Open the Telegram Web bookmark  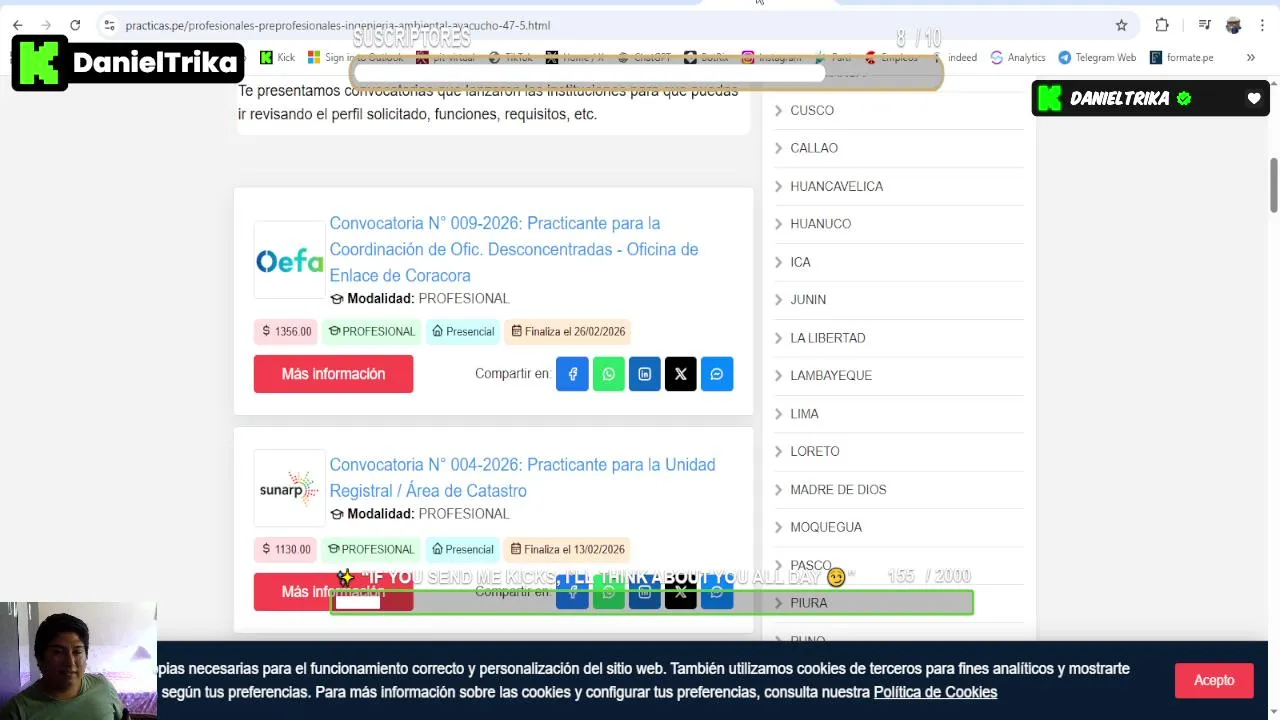1097,57
